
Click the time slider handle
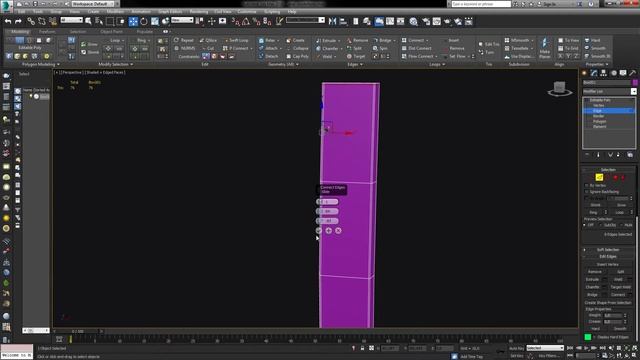pos(78,331)
